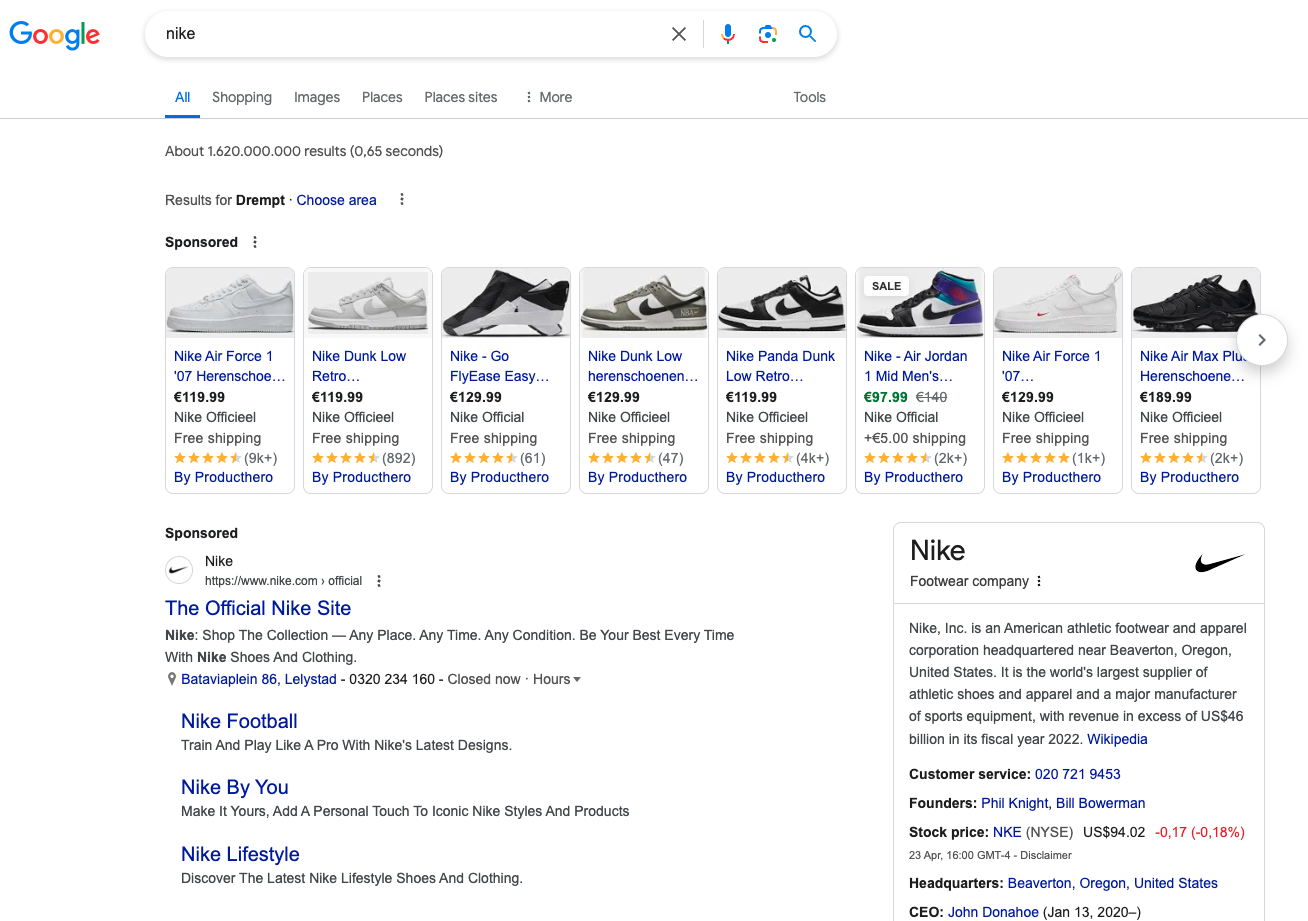The image size is (1308, 921).
Task: Click the stock price Disclaimer link
Action: [x=1046, y=856]
